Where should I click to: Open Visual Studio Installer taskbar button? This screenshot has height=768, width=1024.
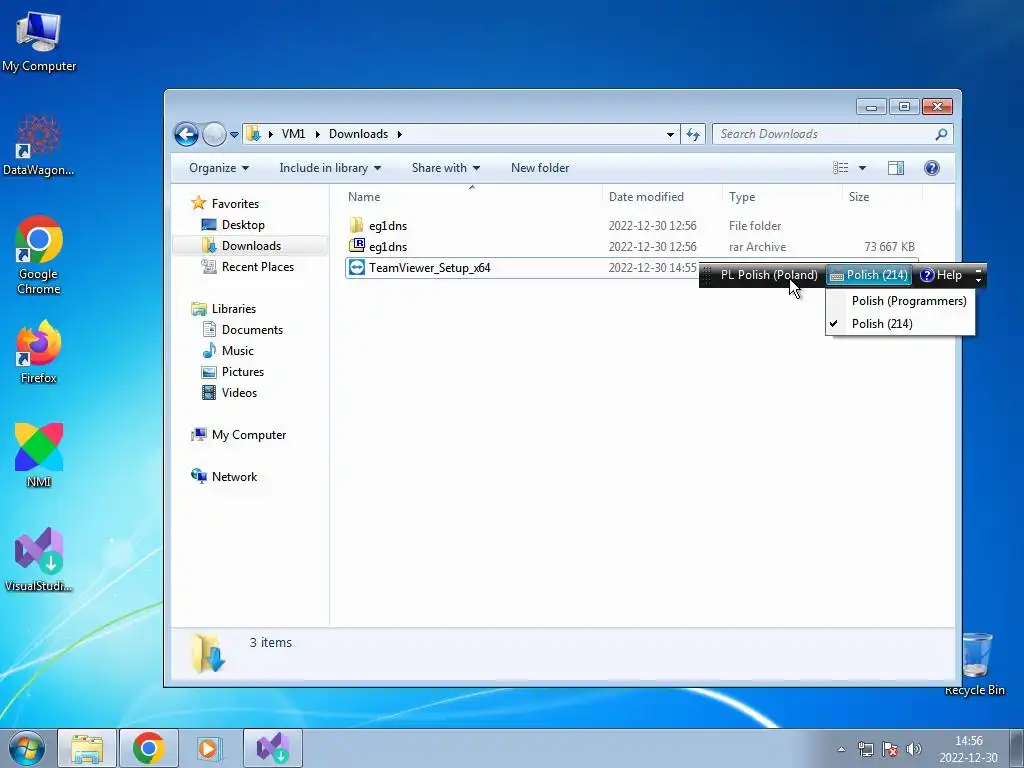coord(272,748)
